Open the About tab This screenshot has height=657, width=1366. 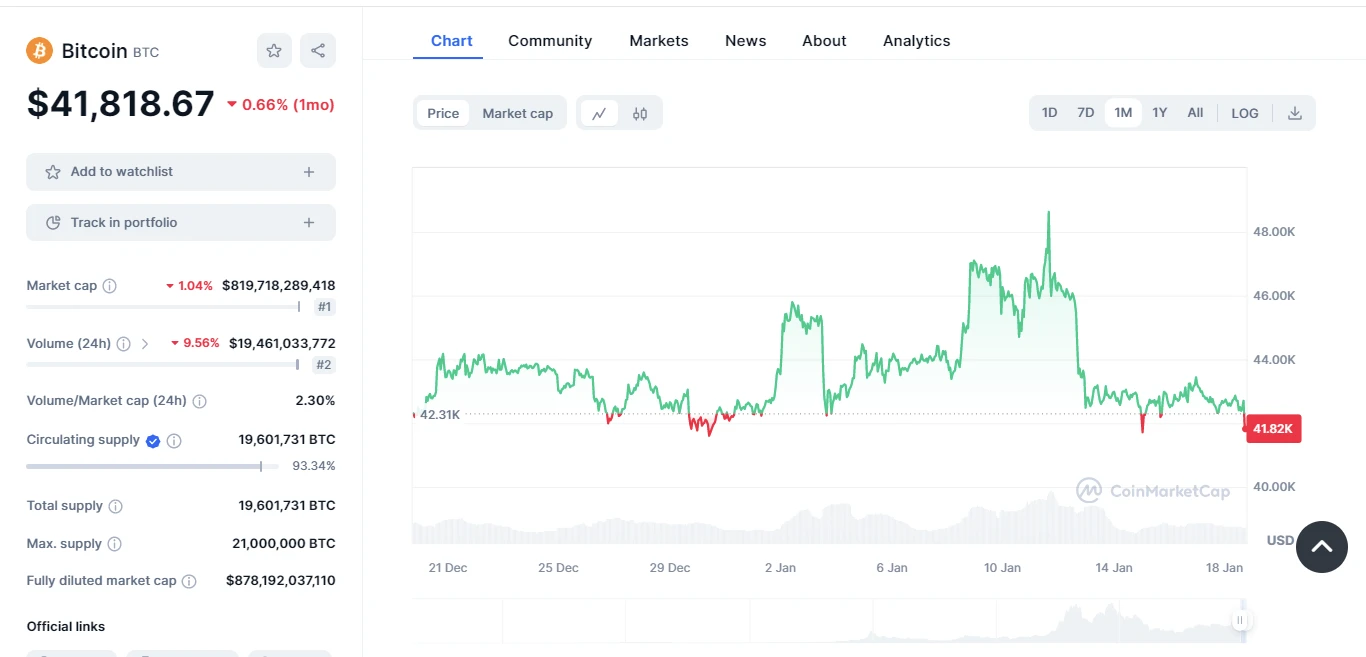tap(824, 41)
